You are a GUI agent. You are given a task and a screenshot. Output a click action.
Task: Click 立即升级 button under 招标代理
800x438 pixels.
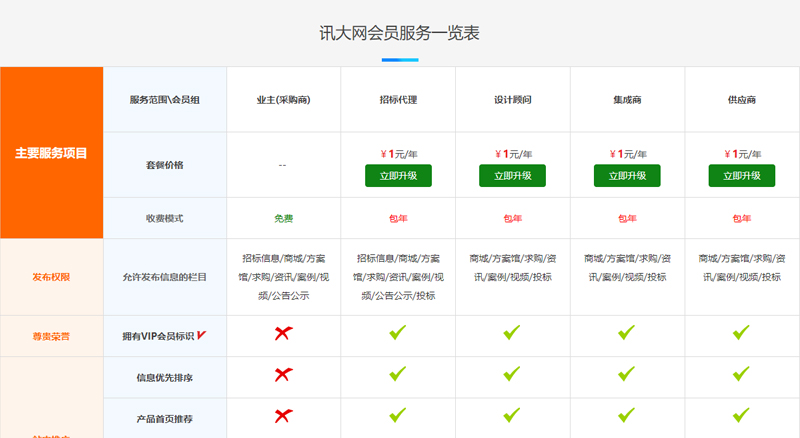point(398,176)
